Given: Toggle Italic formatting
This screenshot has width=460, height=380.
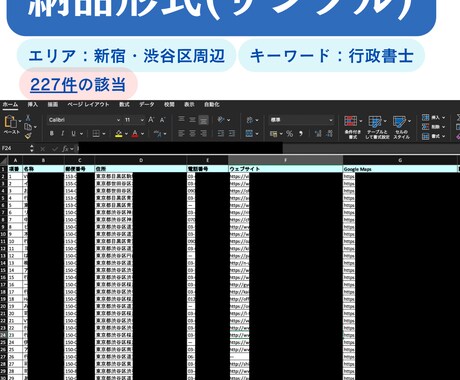Looking at the screenshot, I should (x=62, y=133).
